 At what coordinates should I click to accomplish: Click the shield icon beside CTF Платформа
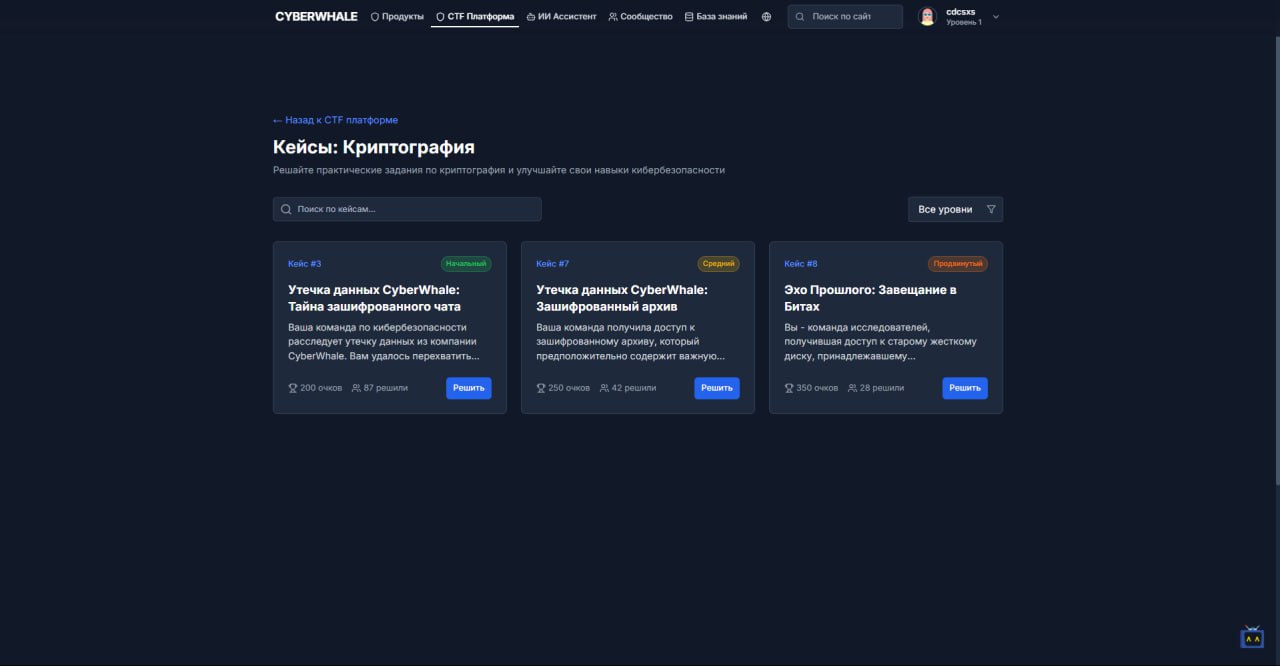pyautogui.click(x=440, y=17)
